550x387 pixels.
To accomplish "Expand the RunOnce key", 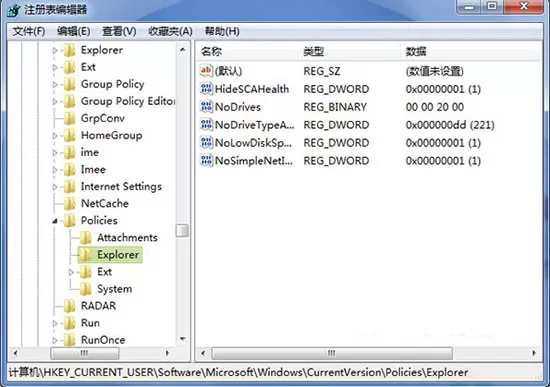I will pos(55,340).
